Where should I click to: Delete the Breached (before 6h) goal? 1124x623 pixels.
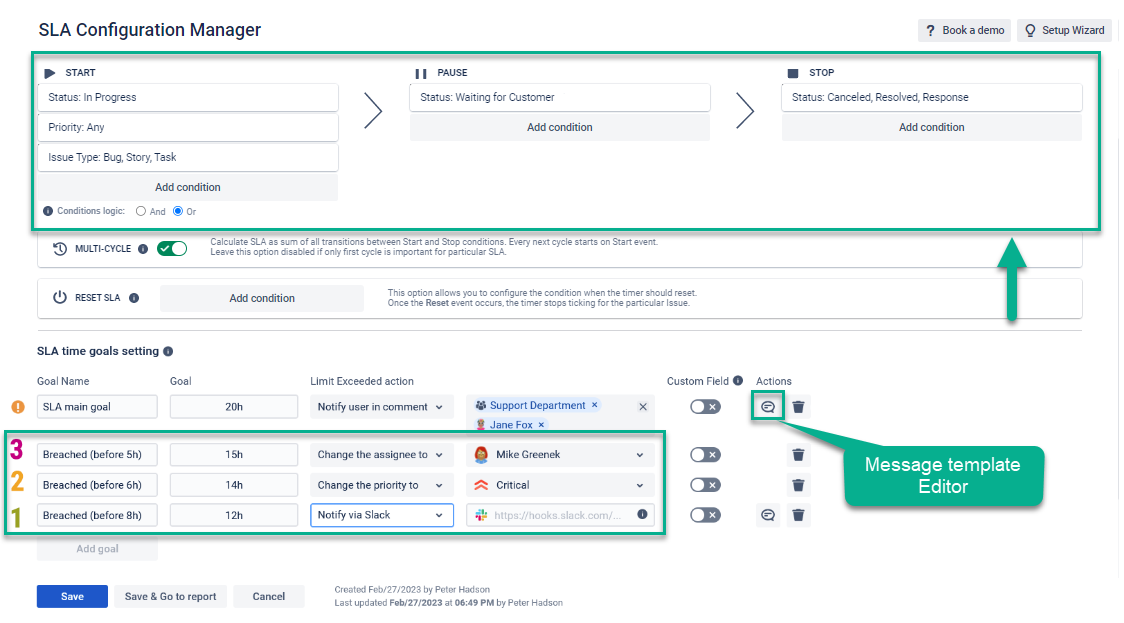[x=798, y=485]
